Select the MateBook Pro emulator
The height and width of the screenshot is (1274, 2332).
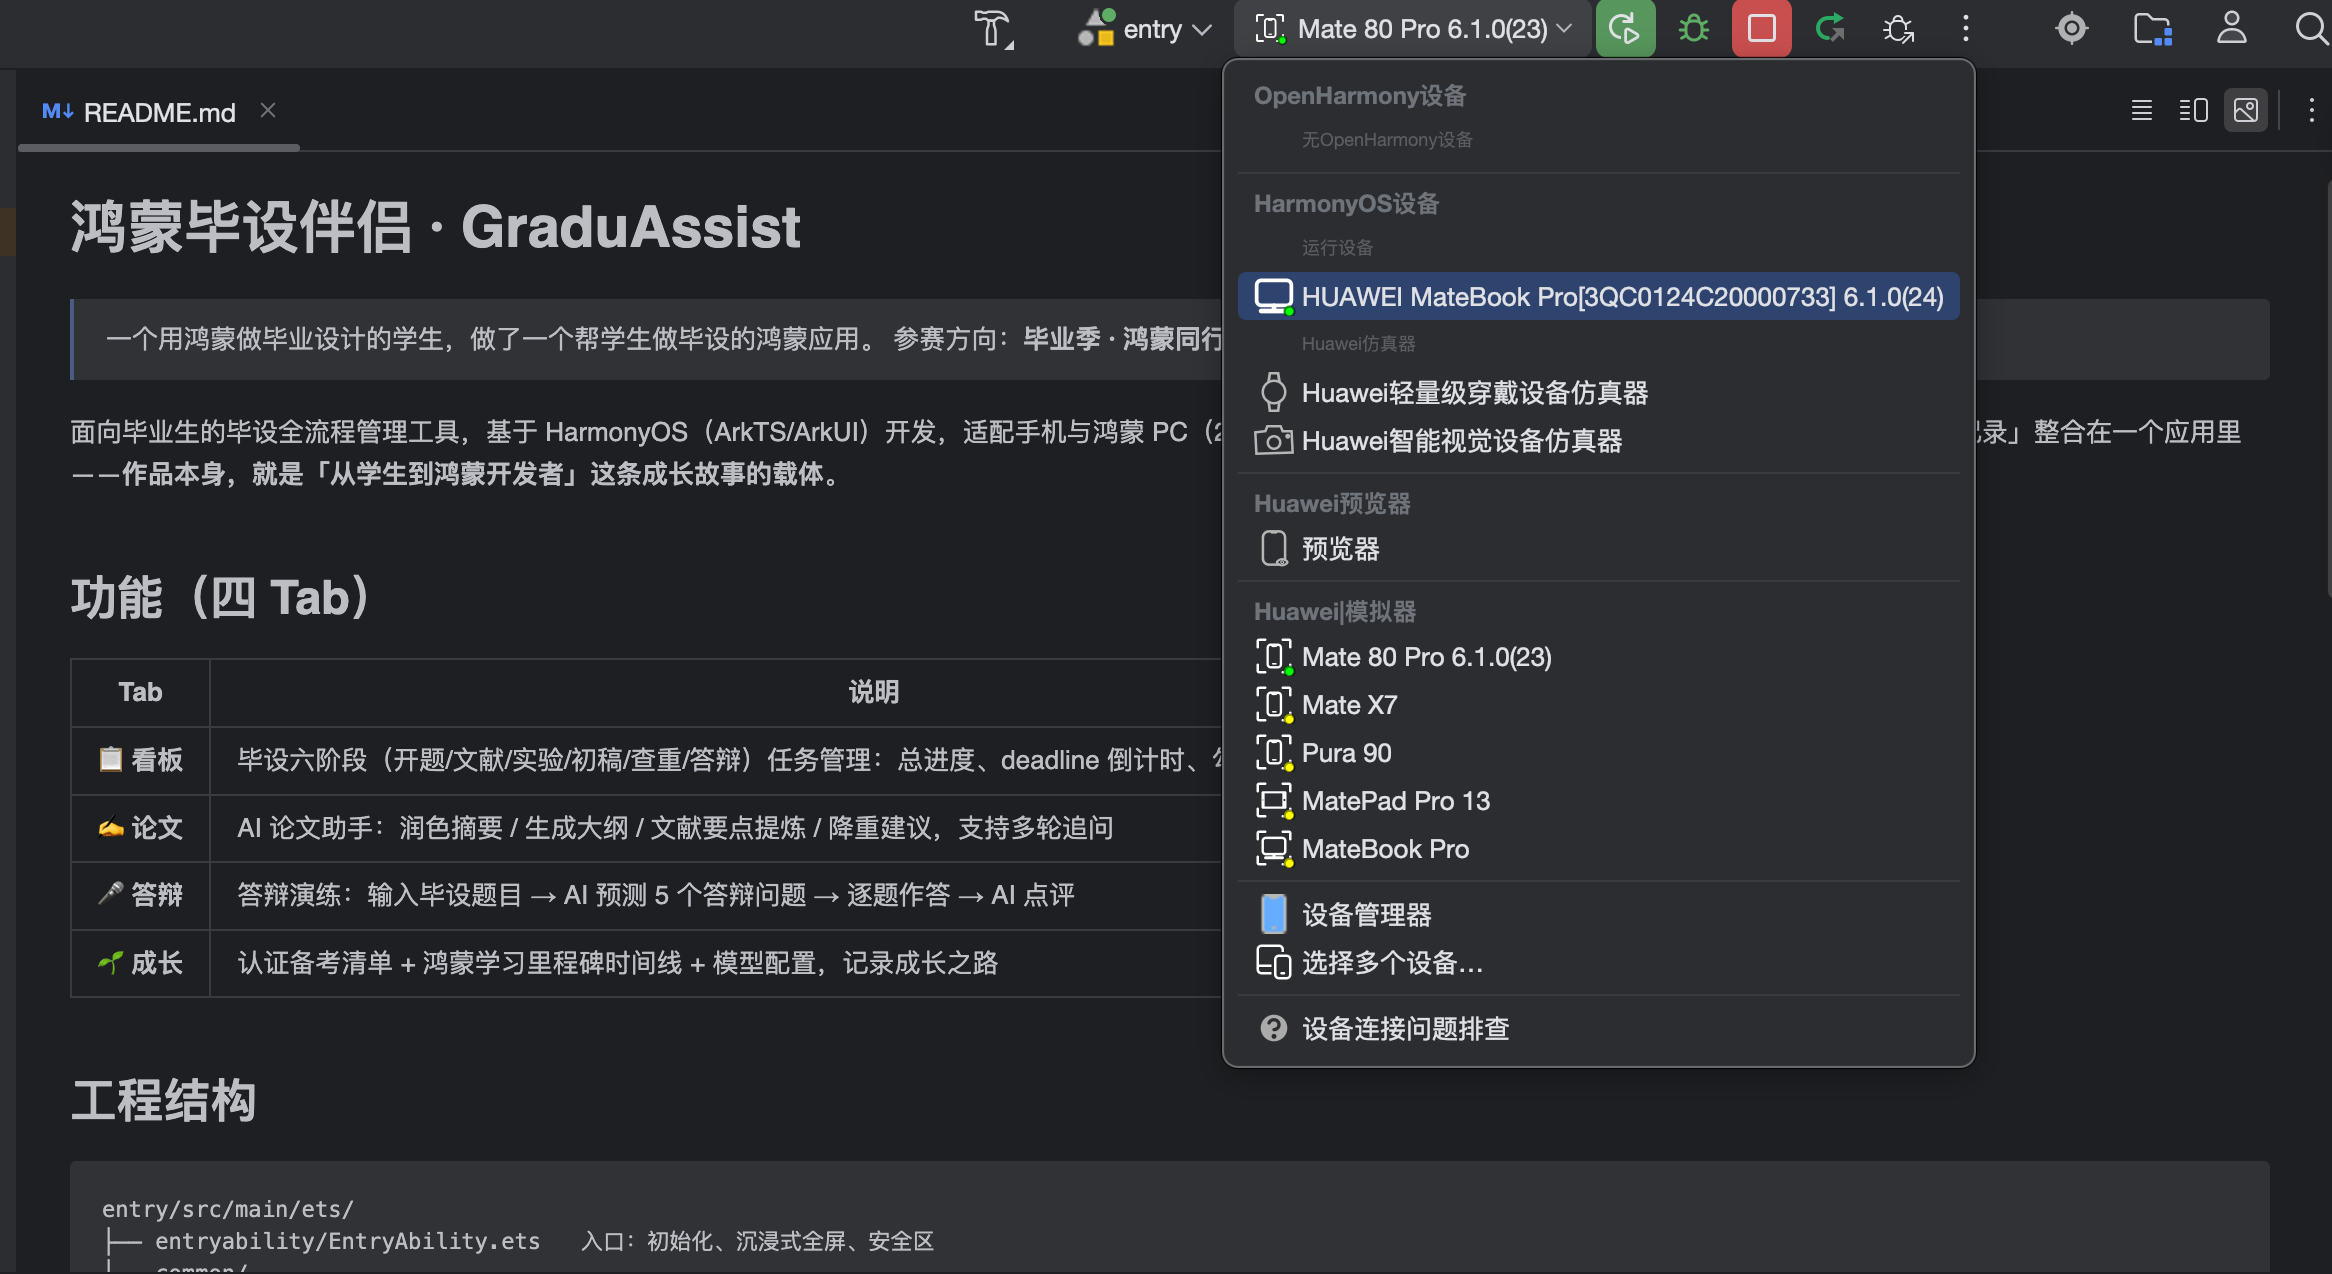click(1598, 849)
